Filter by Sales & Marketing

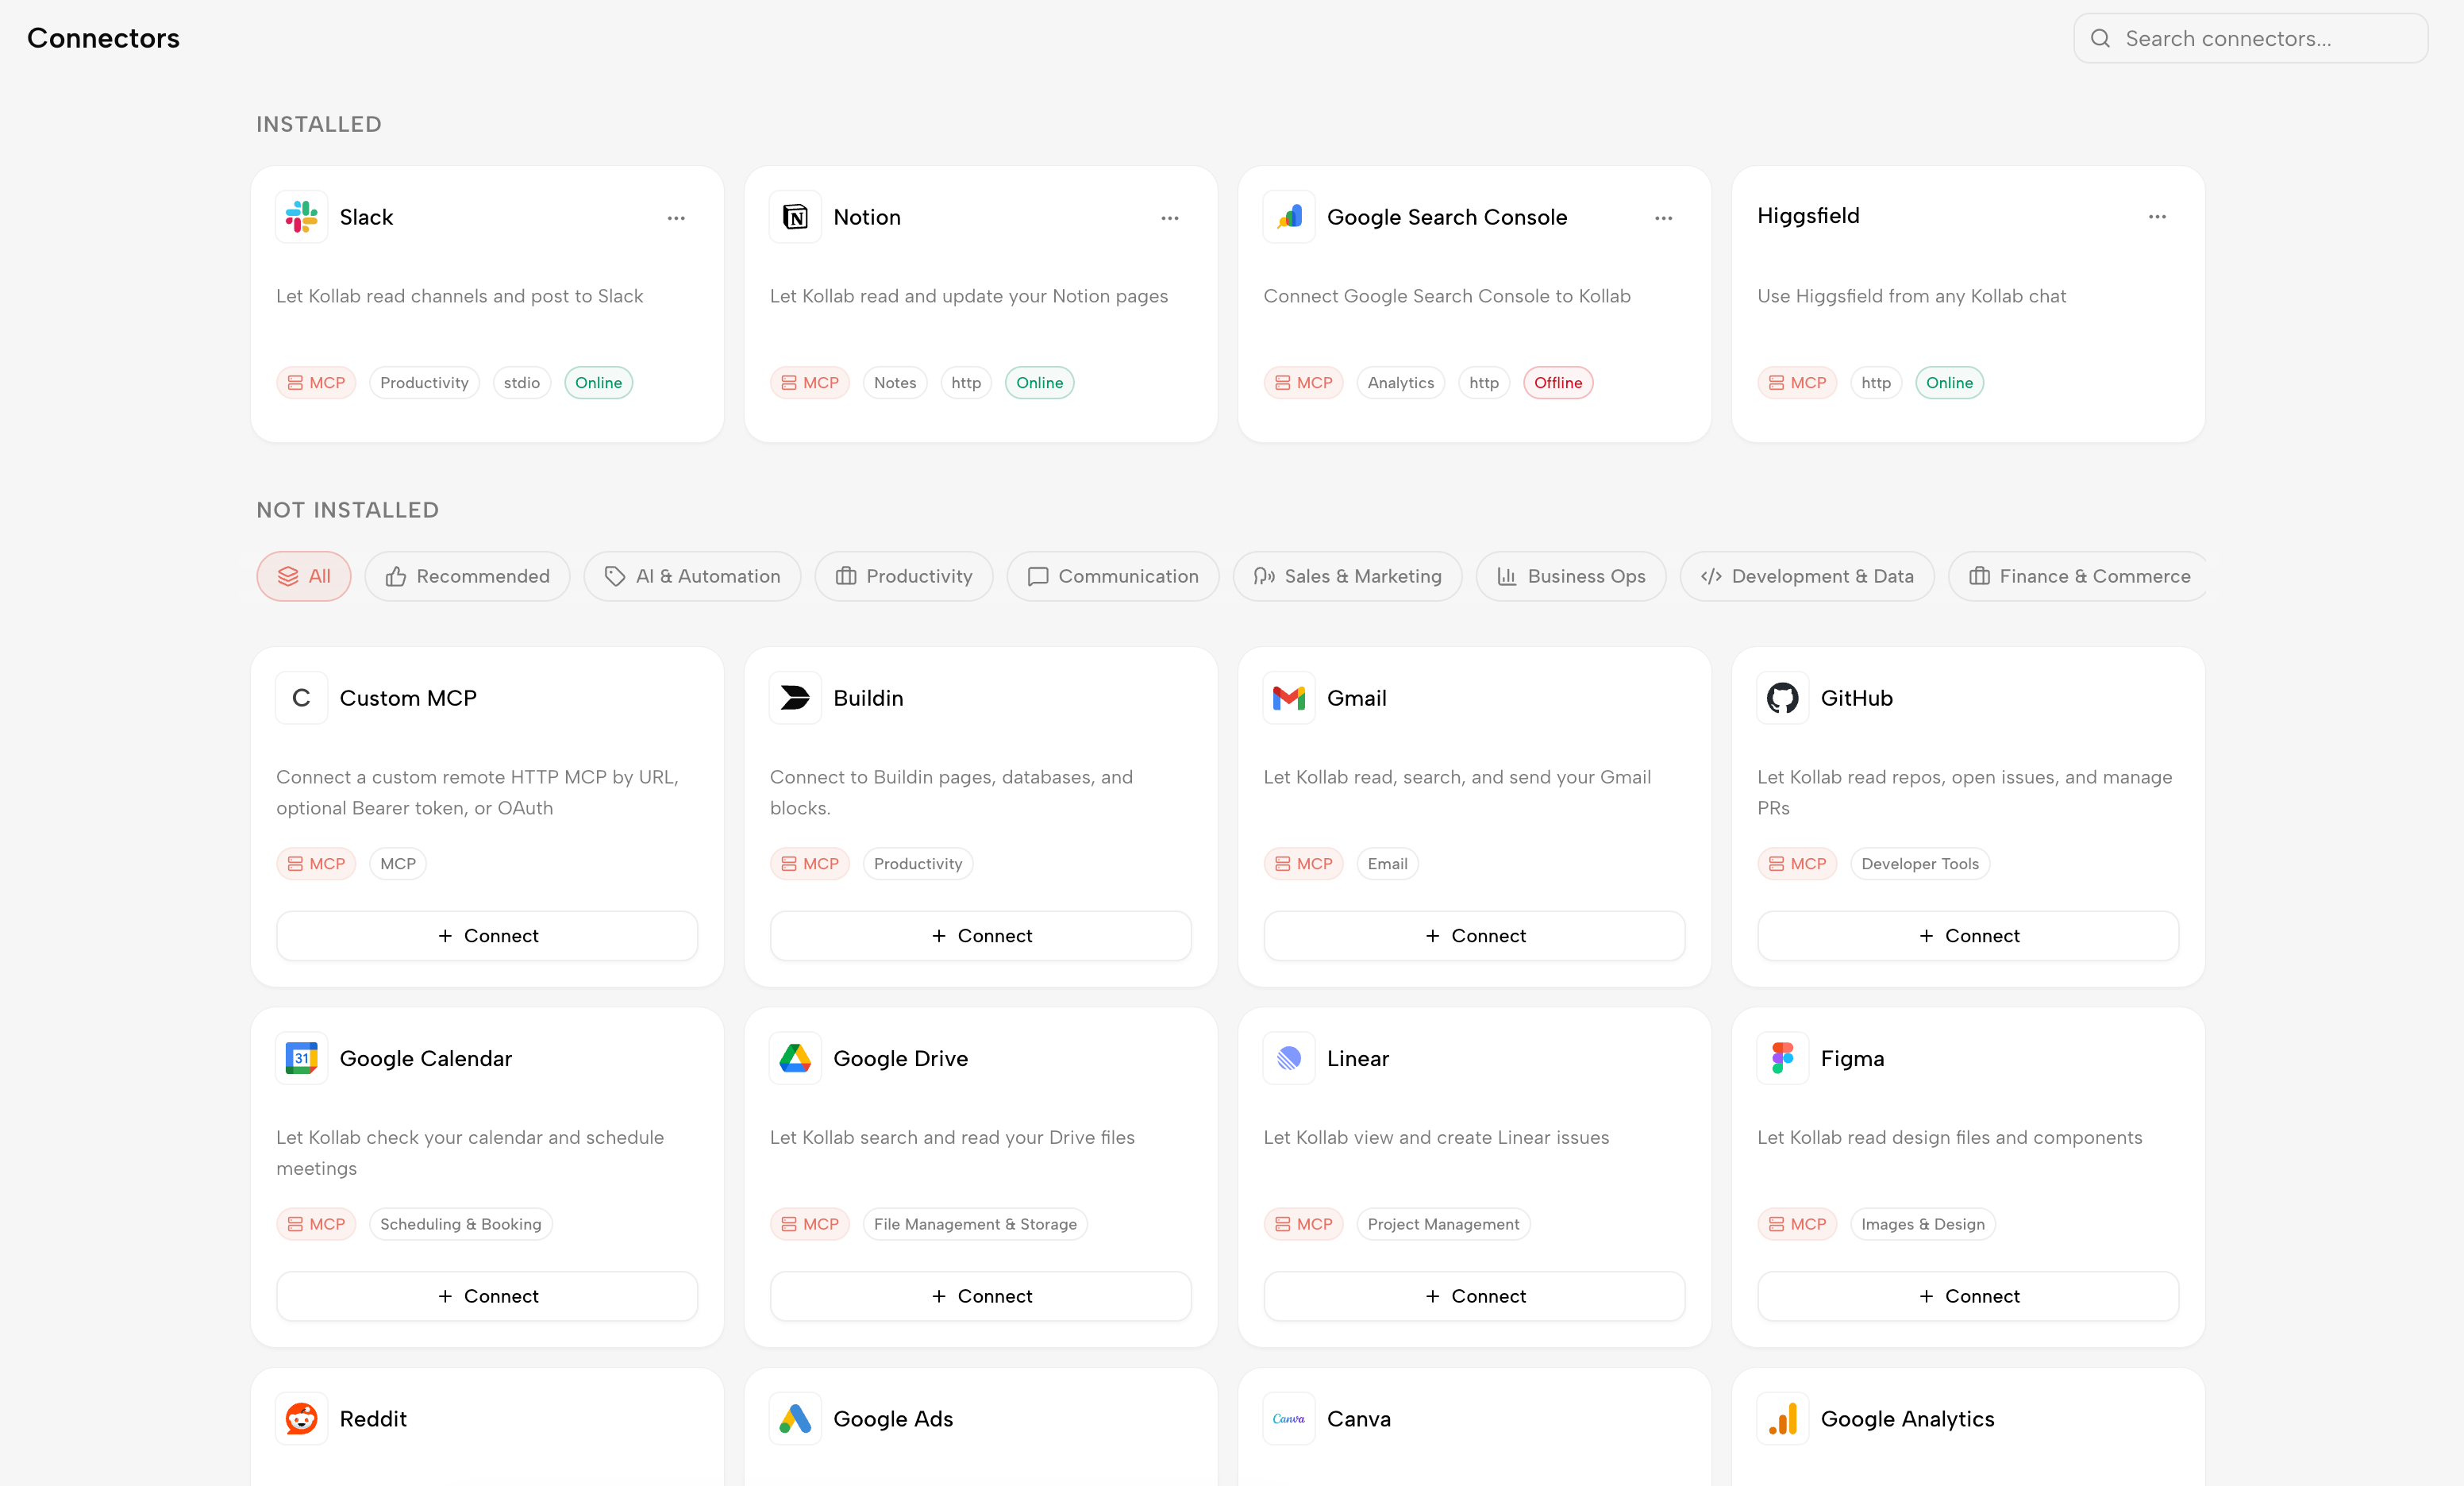tap(1347, 576)
